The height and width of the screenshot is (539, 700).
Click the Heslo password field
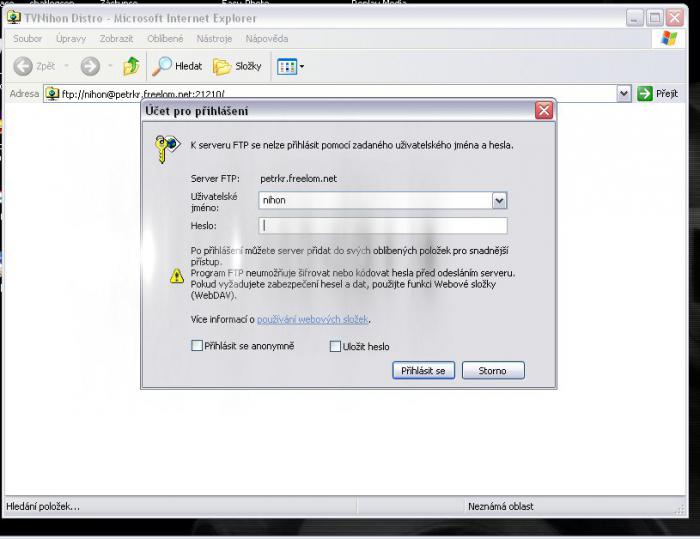coord(383,226)
